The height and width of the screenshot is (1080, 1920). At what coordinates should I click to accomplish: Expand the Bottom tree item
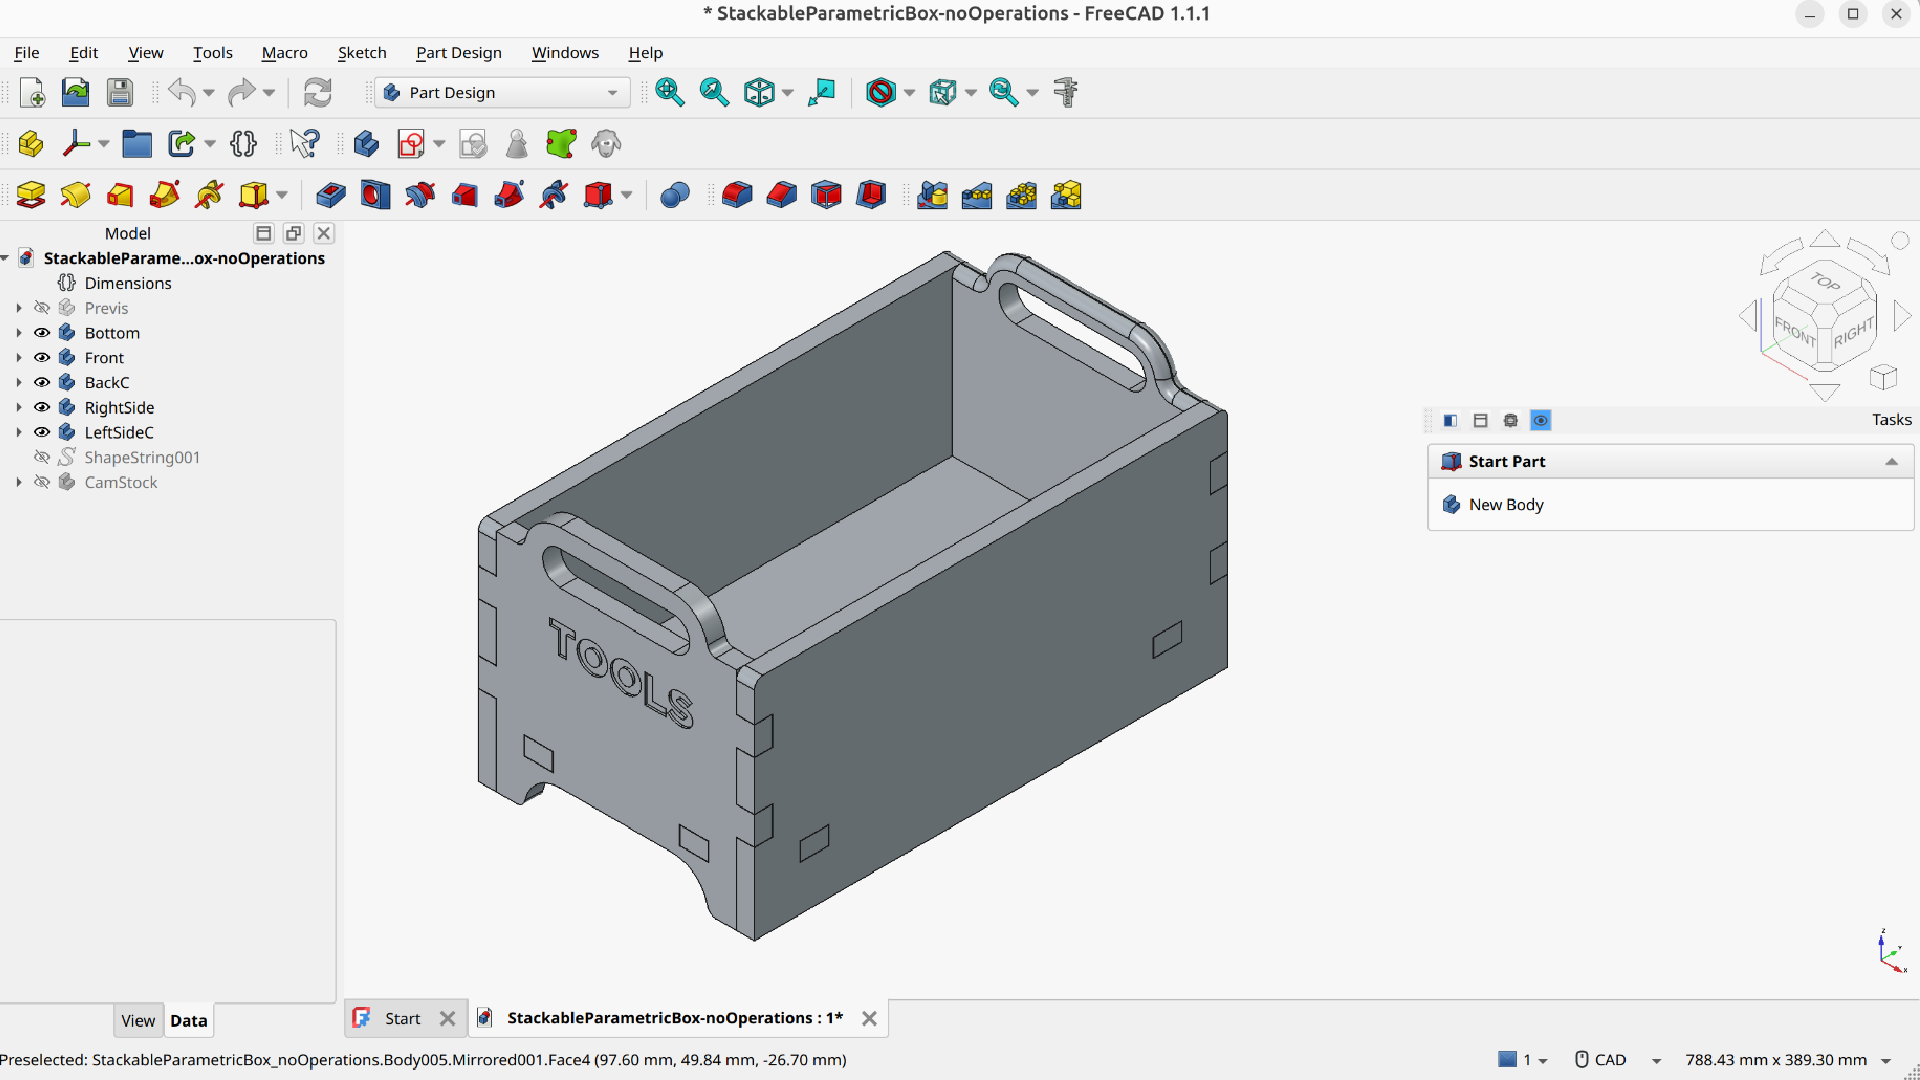[19, 333]
